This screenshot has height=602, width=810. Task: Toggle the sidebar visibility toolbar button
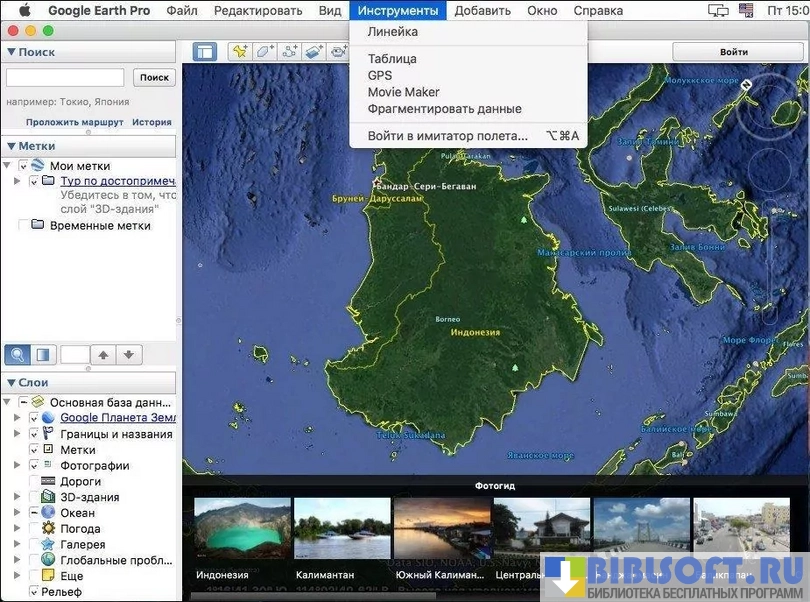click(x=205, y=52)
